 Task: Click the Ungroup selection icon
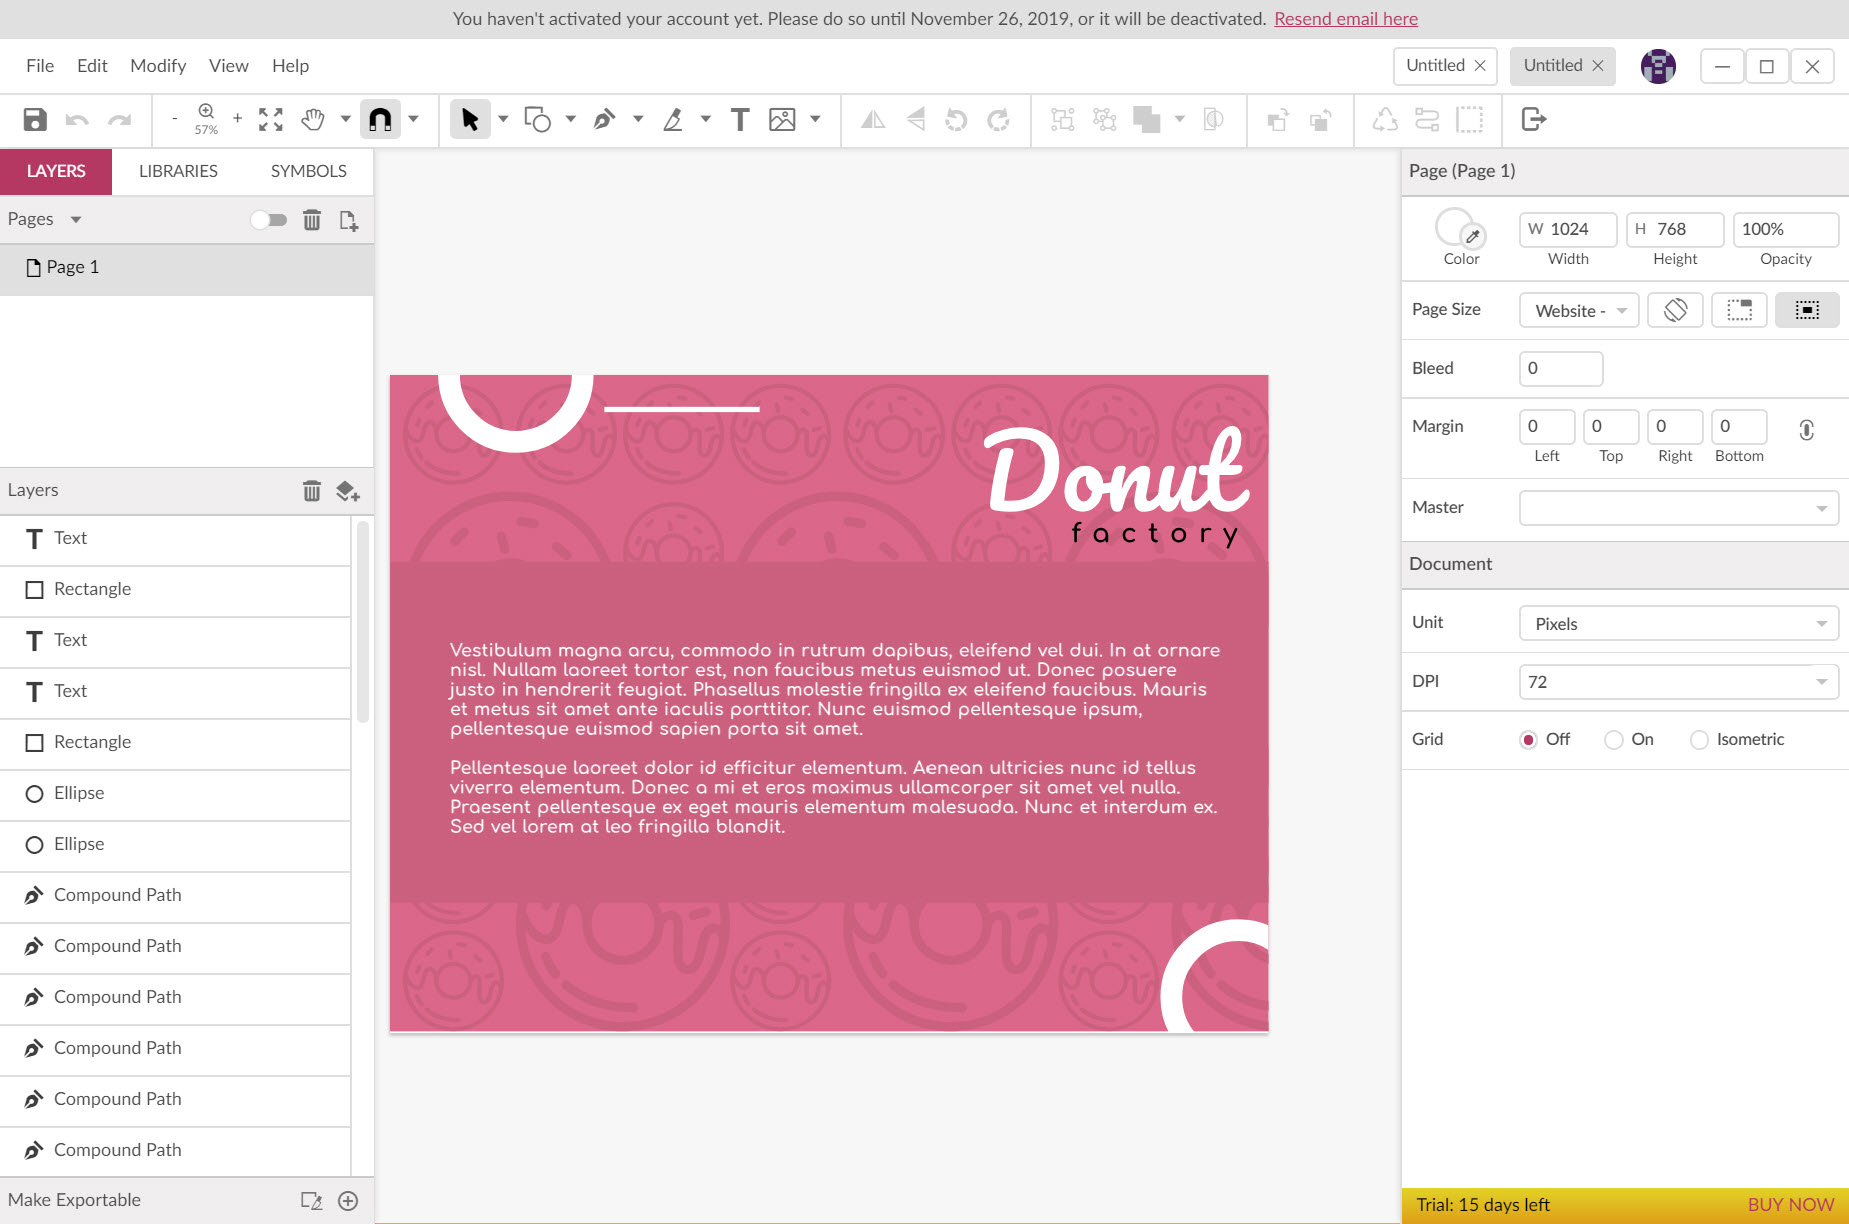pyautogui.click(x=1105, y=120)
